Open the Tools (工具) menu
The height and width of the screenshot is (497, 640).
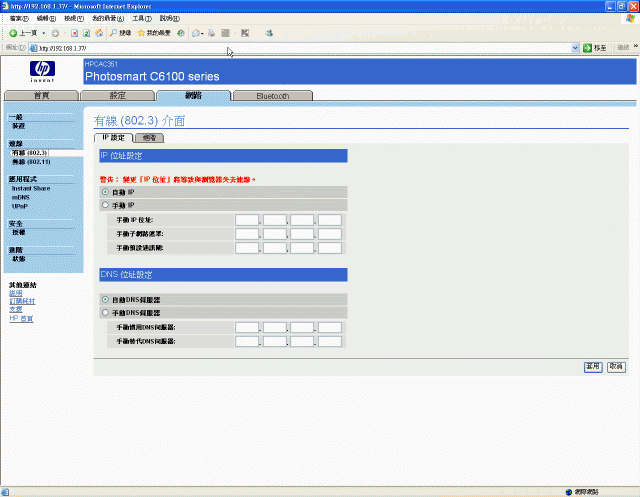(142, 18)
